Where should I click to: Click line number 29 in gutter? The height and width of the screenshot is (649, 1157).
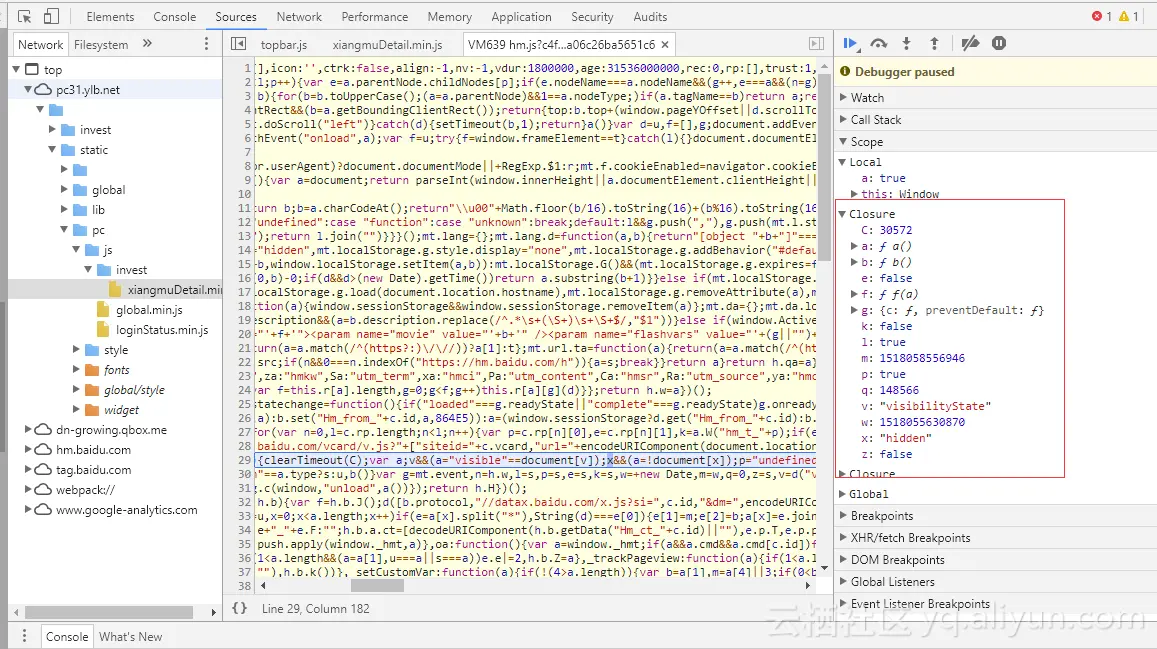tap(244, 460)
